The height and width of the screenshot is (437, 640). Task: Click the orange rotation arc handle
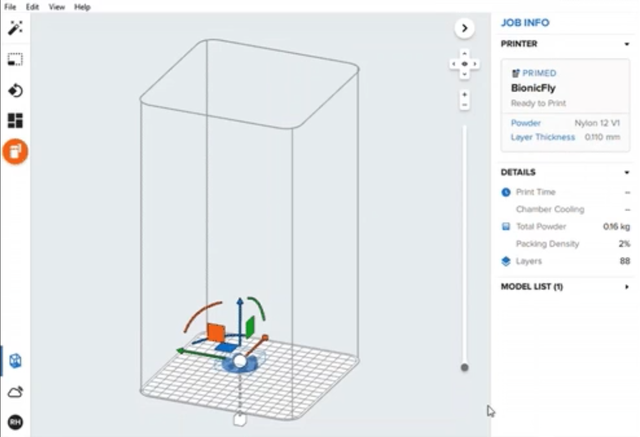coord(201,315)
